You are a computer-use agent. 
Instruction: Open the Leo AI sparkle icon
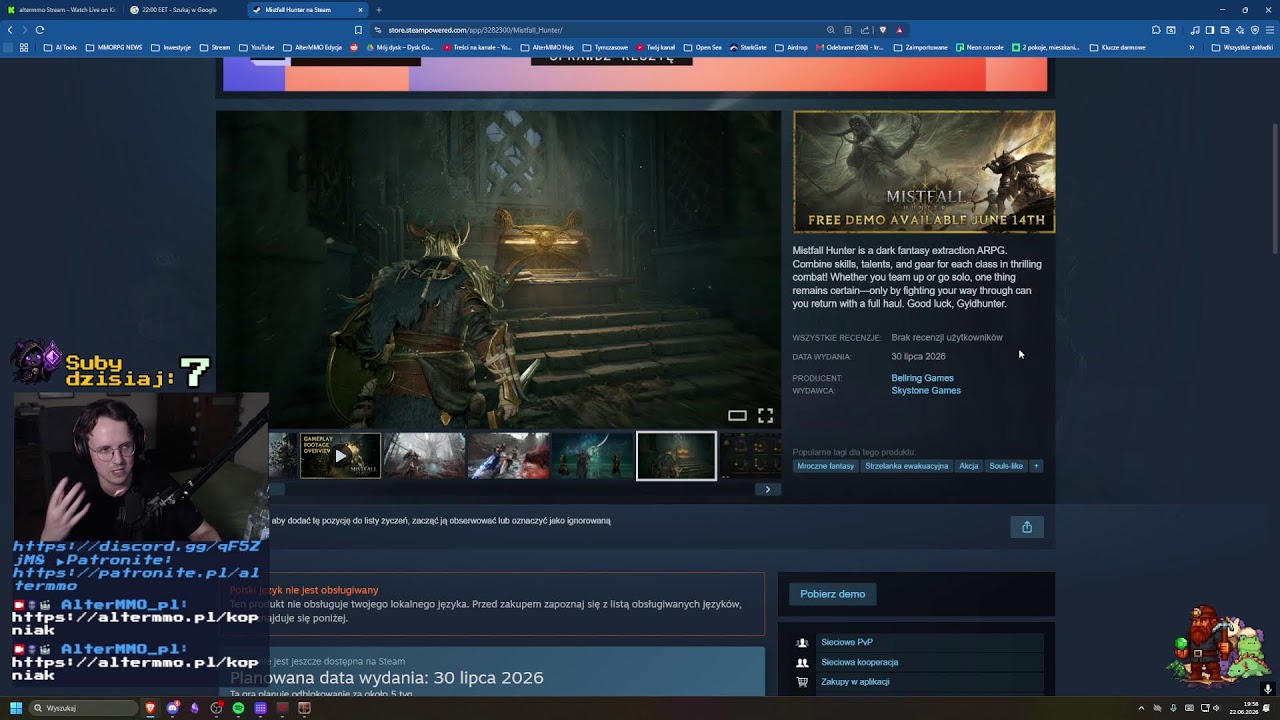(1239, 30)
